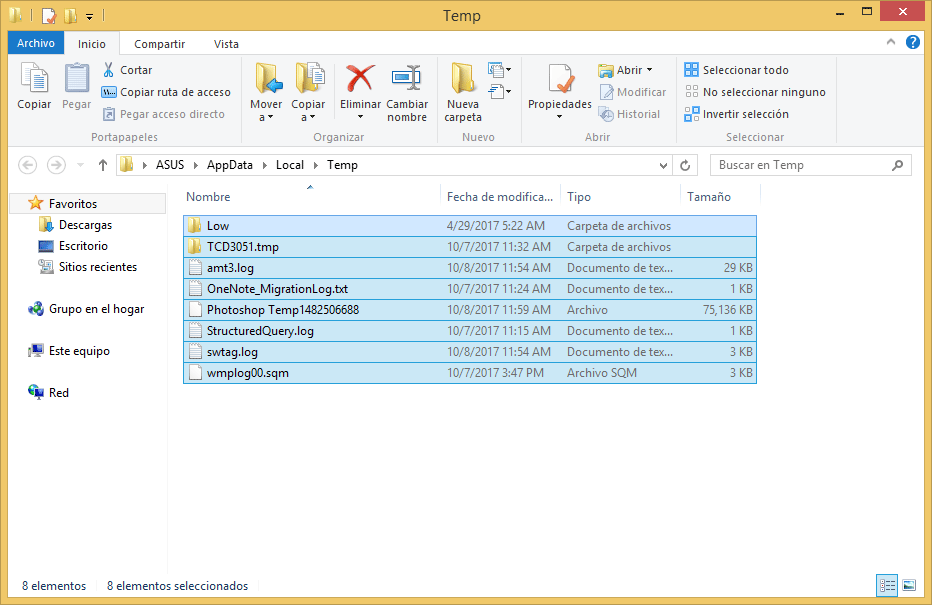
Task: Open the Archivo menu
Action: 35,44
